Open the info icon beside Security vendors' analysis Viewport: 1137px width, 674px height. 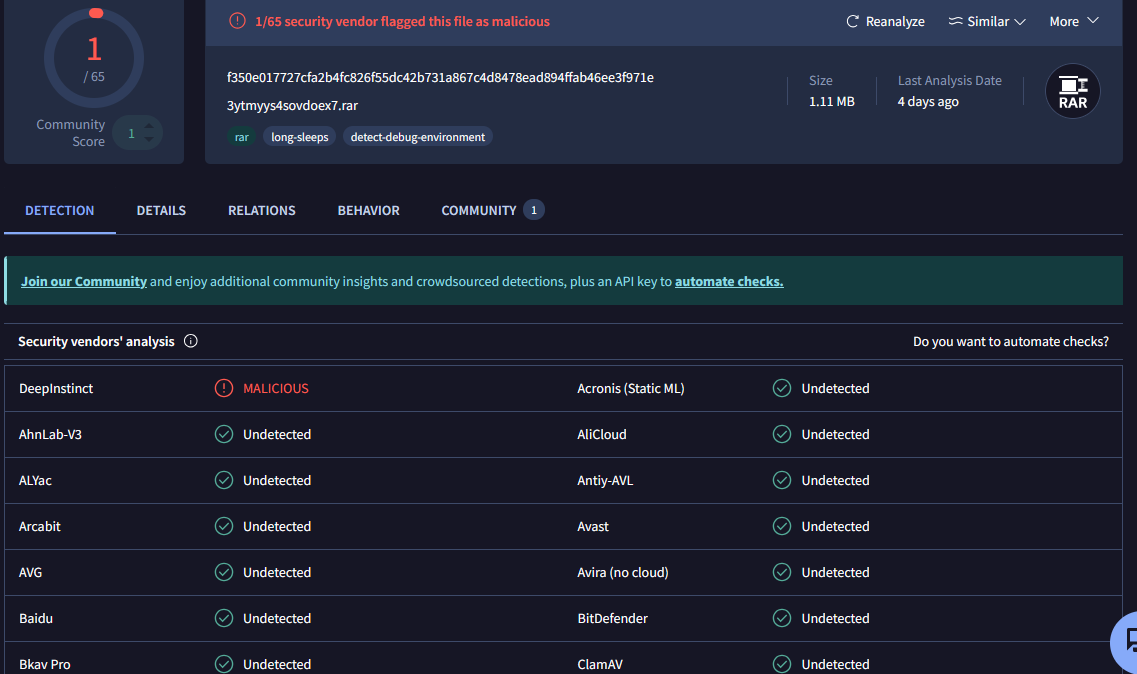click(191, 341)
